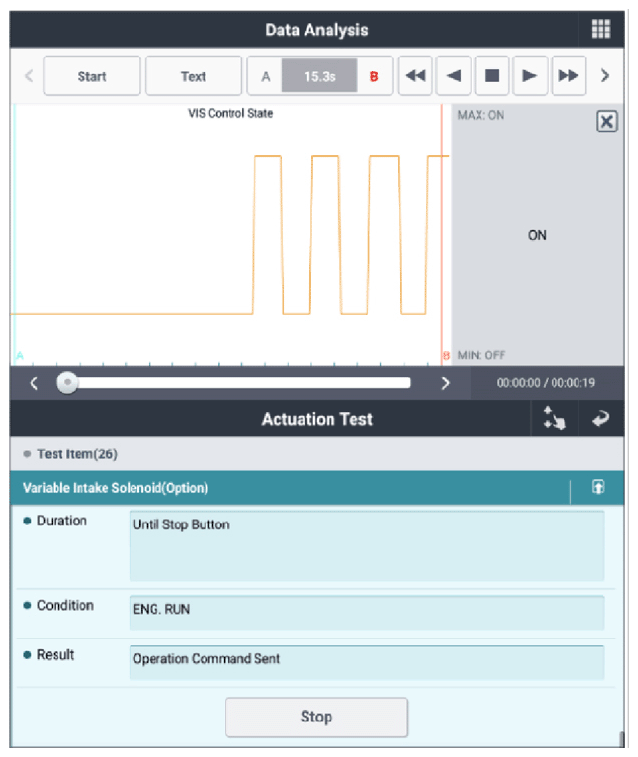
Task: Click the step backward play button
Action: click(453, 76)
